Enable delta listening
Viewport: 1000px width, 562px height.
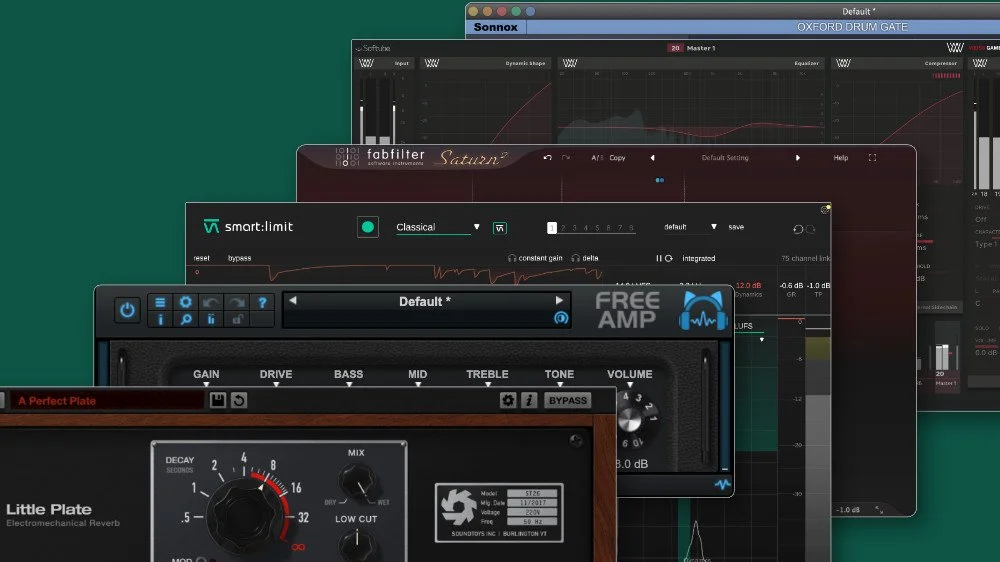pyautogui.click(x=585, y=258)
